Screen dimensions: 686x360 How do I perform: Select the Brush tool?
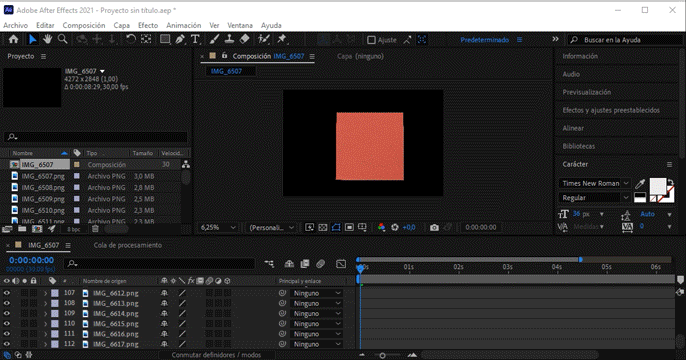pos(214,39)
